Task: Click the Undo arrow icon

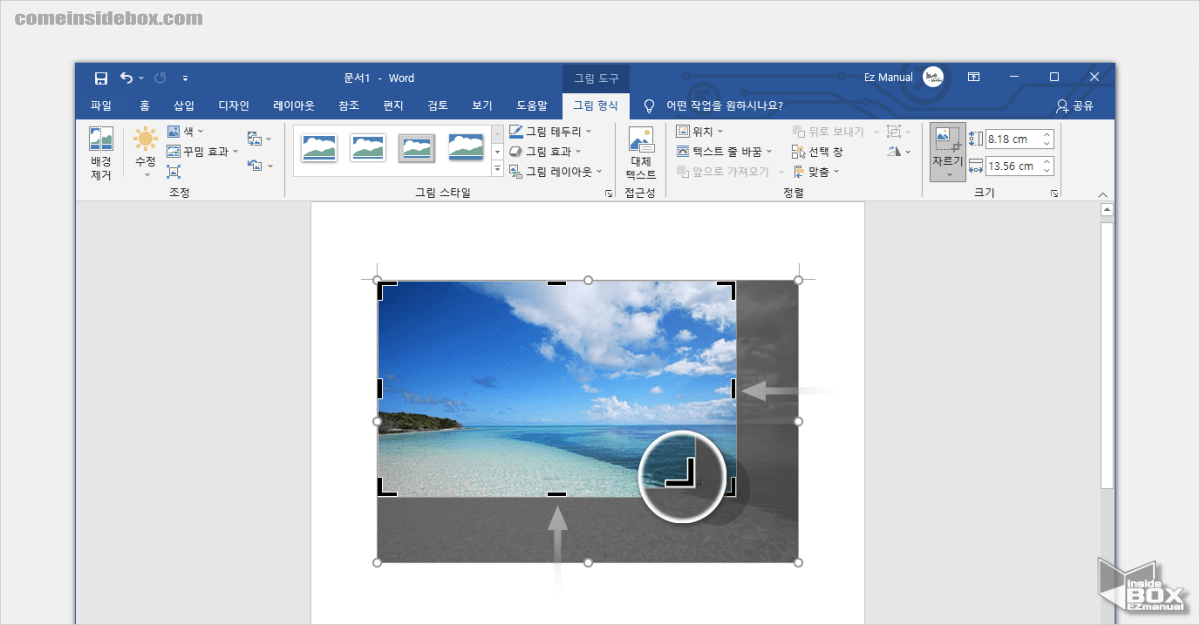Action: click(126, 78)
